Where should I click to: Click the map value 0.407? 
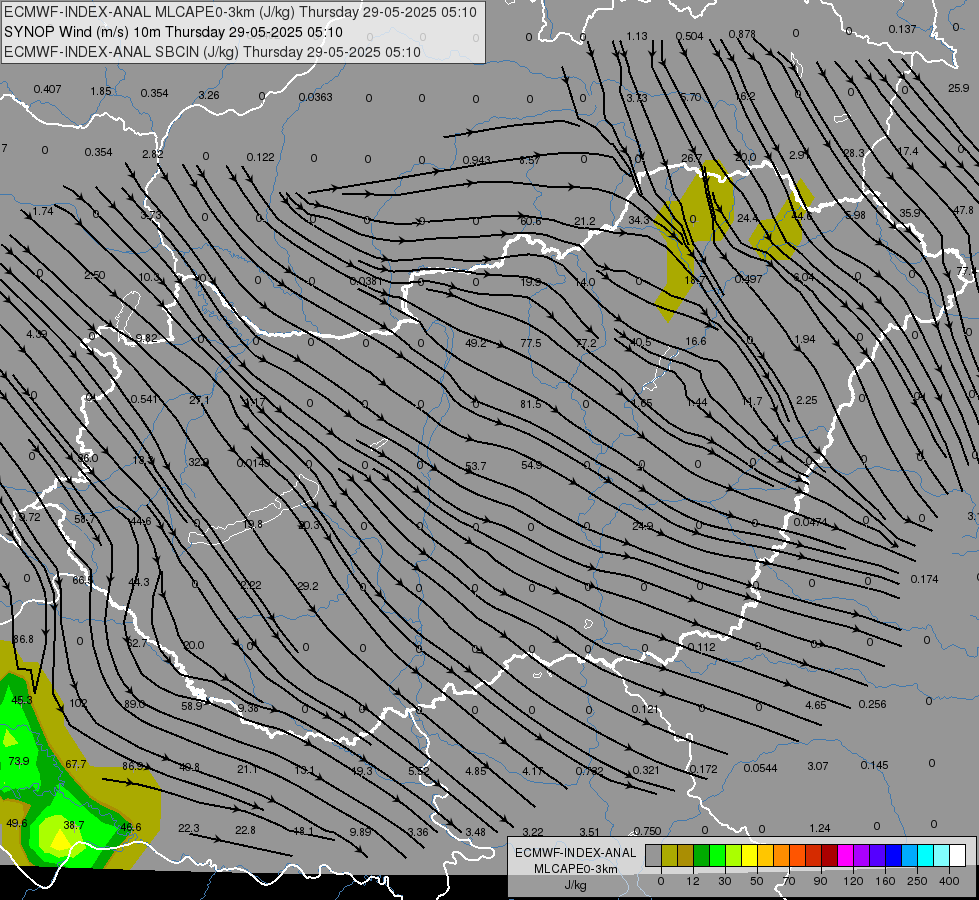[47, 89]
